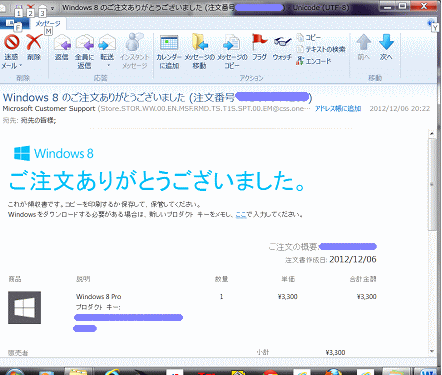The width and height of the screenshot is (442, 375).
Task: Click コピー in the actions group
Action: click(309, 37)
